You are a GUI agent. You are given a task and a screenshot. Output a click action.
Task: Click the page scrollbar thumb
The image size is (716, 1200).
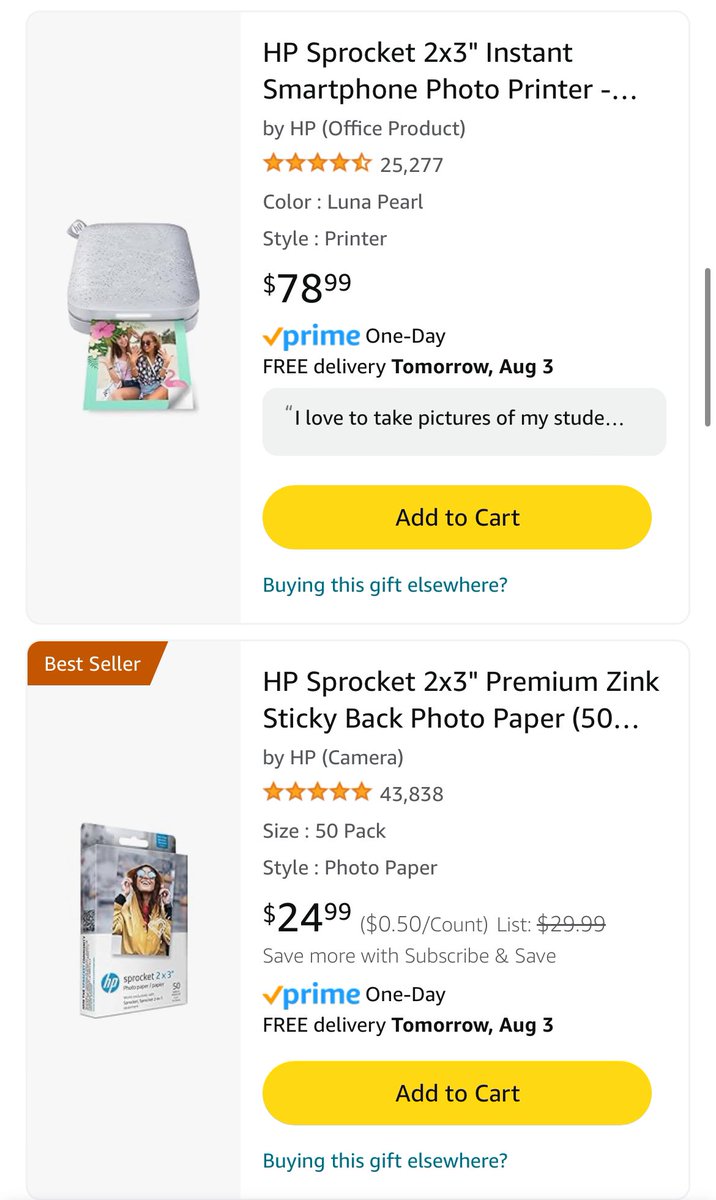tap(708, 346)
